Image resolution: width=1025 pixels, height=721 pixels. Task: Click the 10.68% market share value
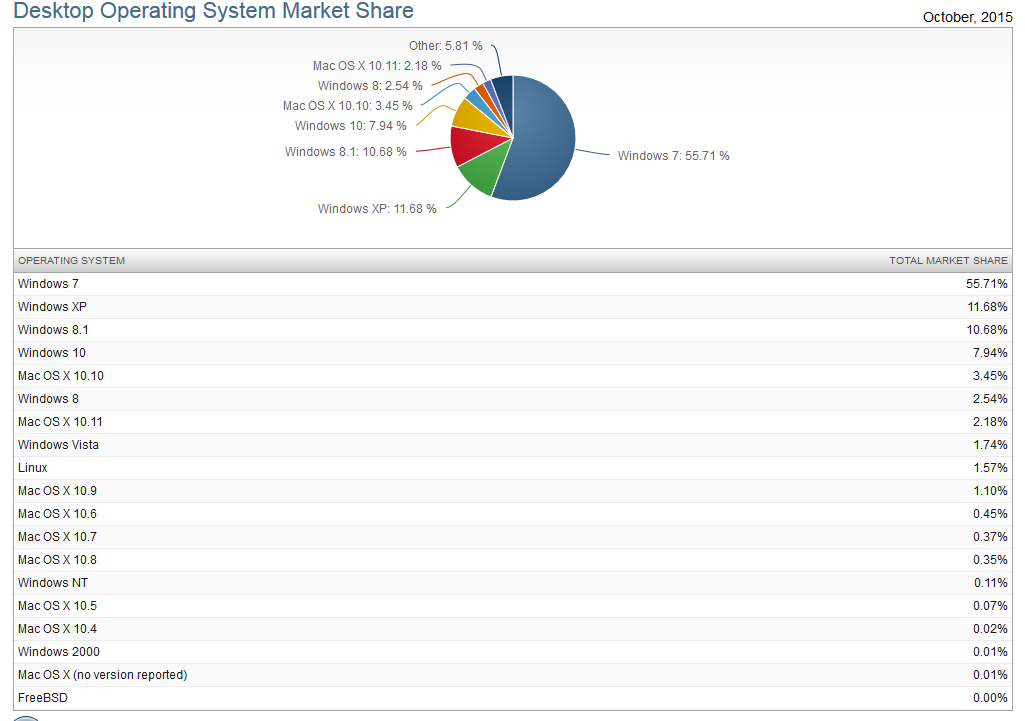tap(986, 329)
